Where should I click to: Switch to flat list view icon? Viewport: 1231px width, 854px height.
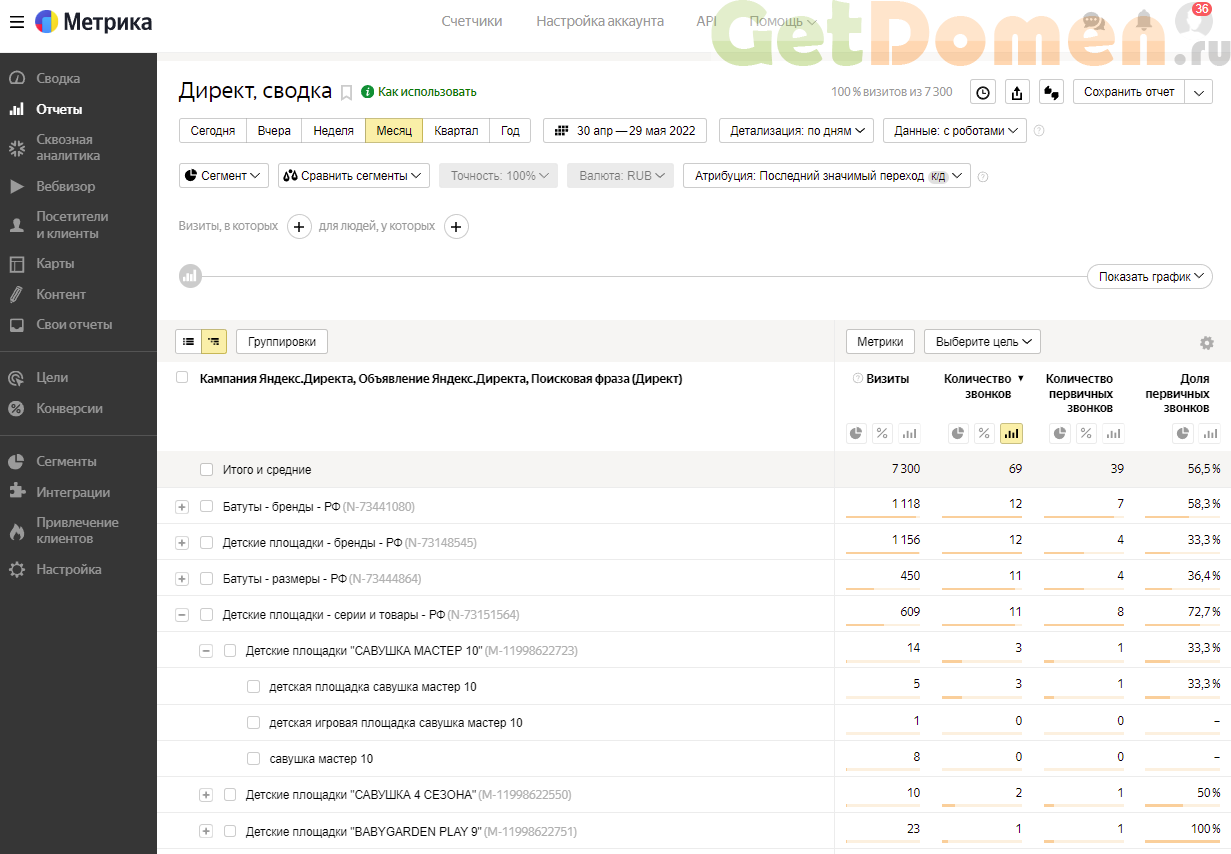pyautogui.click(x=188, y=342)
